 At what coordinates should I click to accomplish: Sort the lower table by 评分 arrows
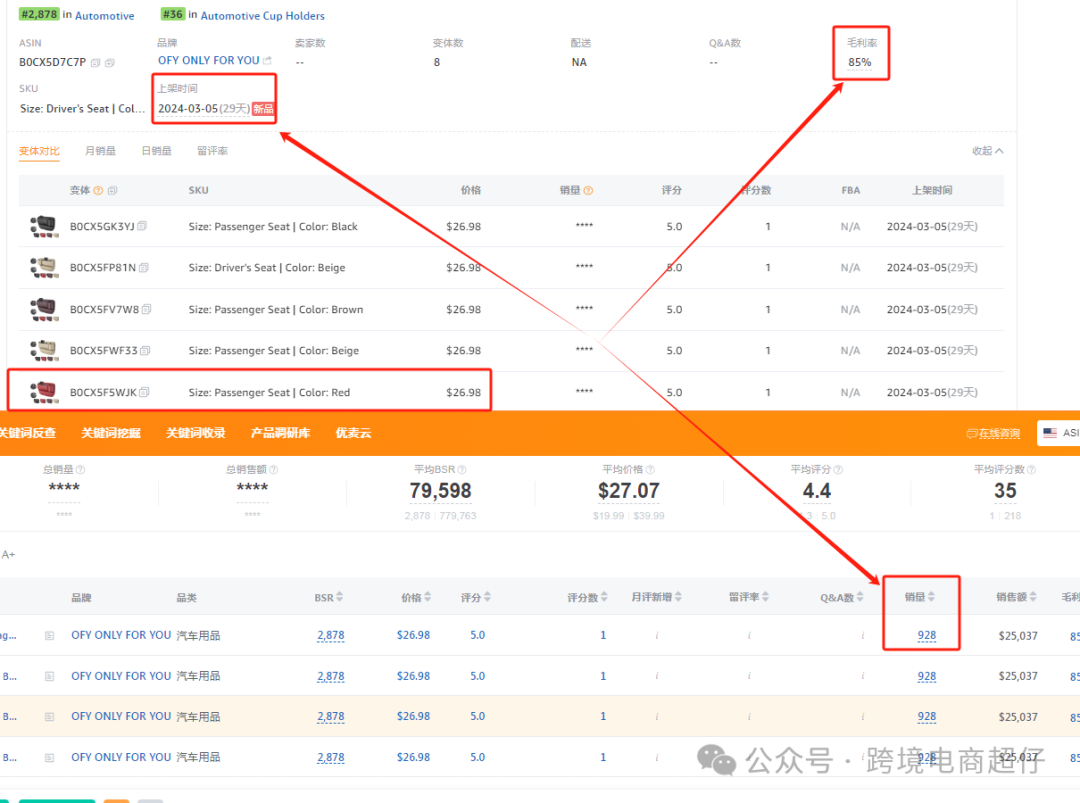(488, 597)
